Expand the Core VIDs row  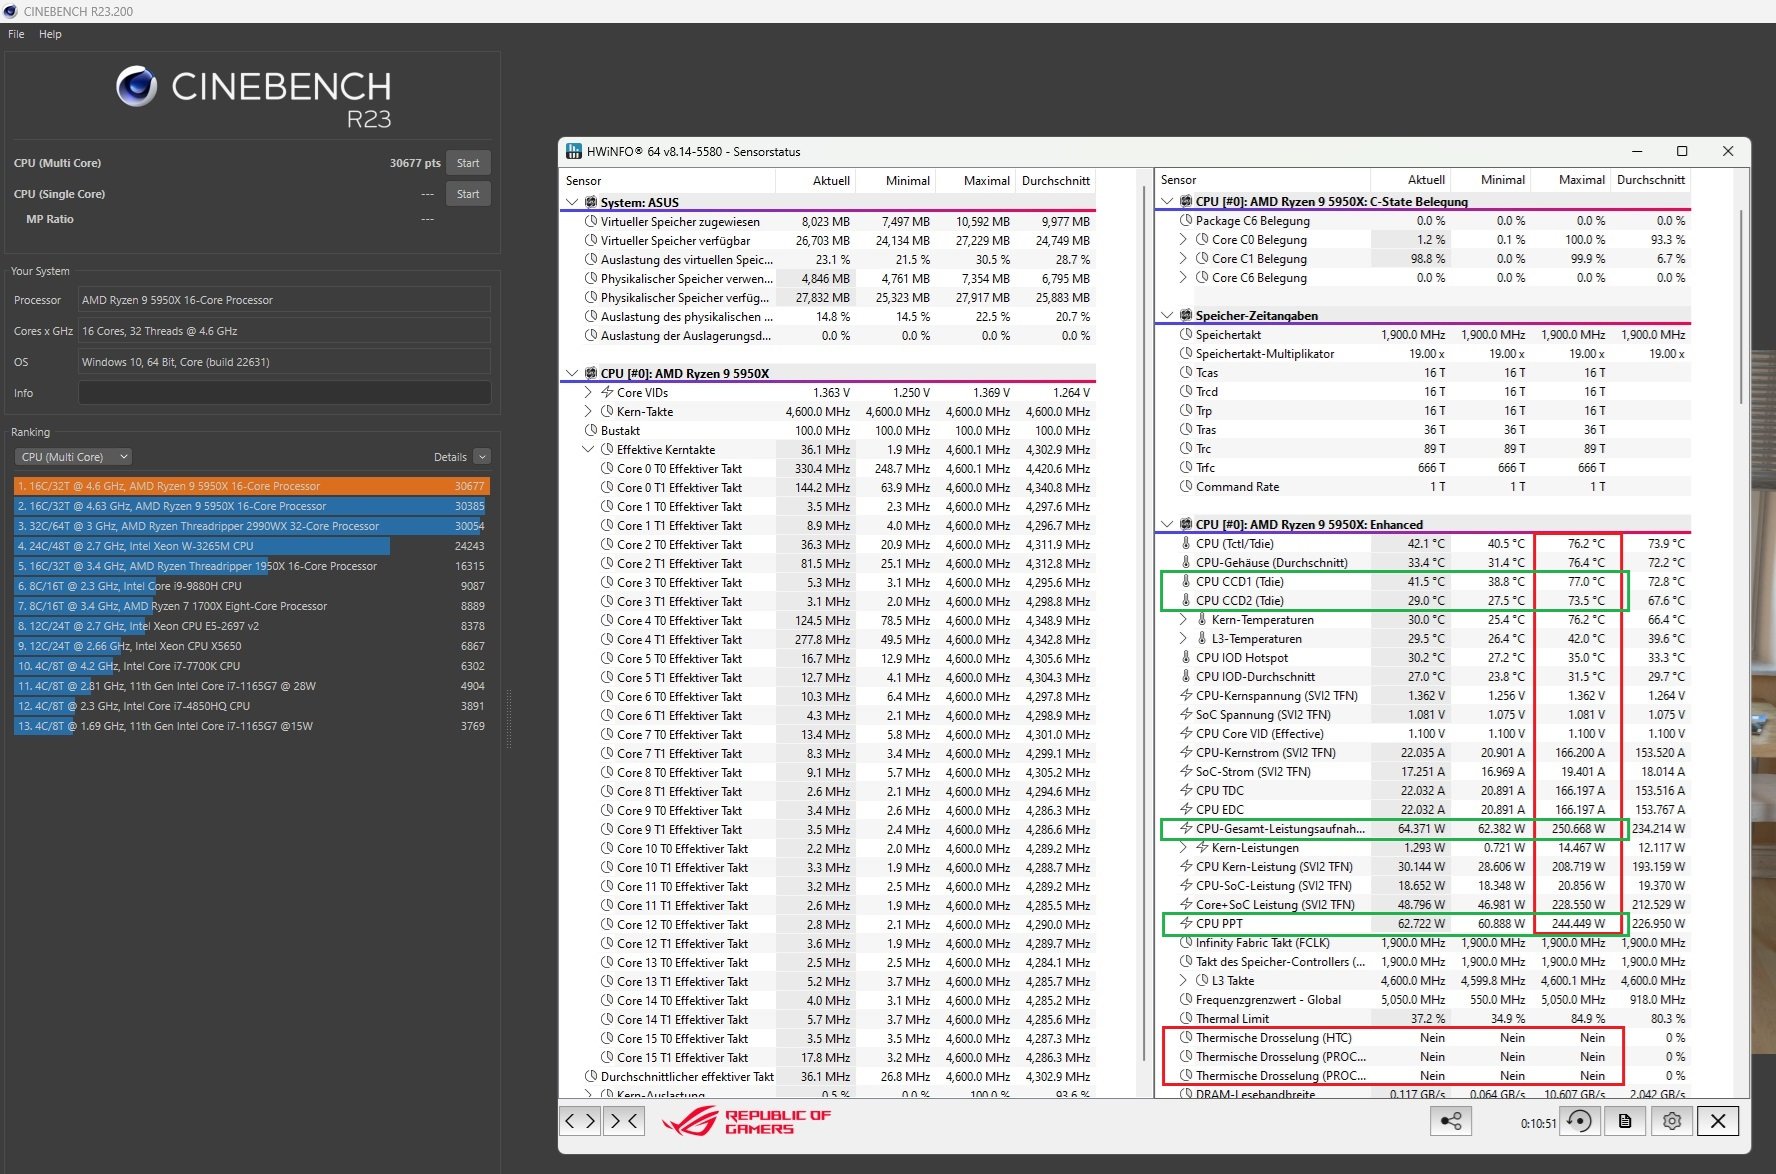point(588,392)
